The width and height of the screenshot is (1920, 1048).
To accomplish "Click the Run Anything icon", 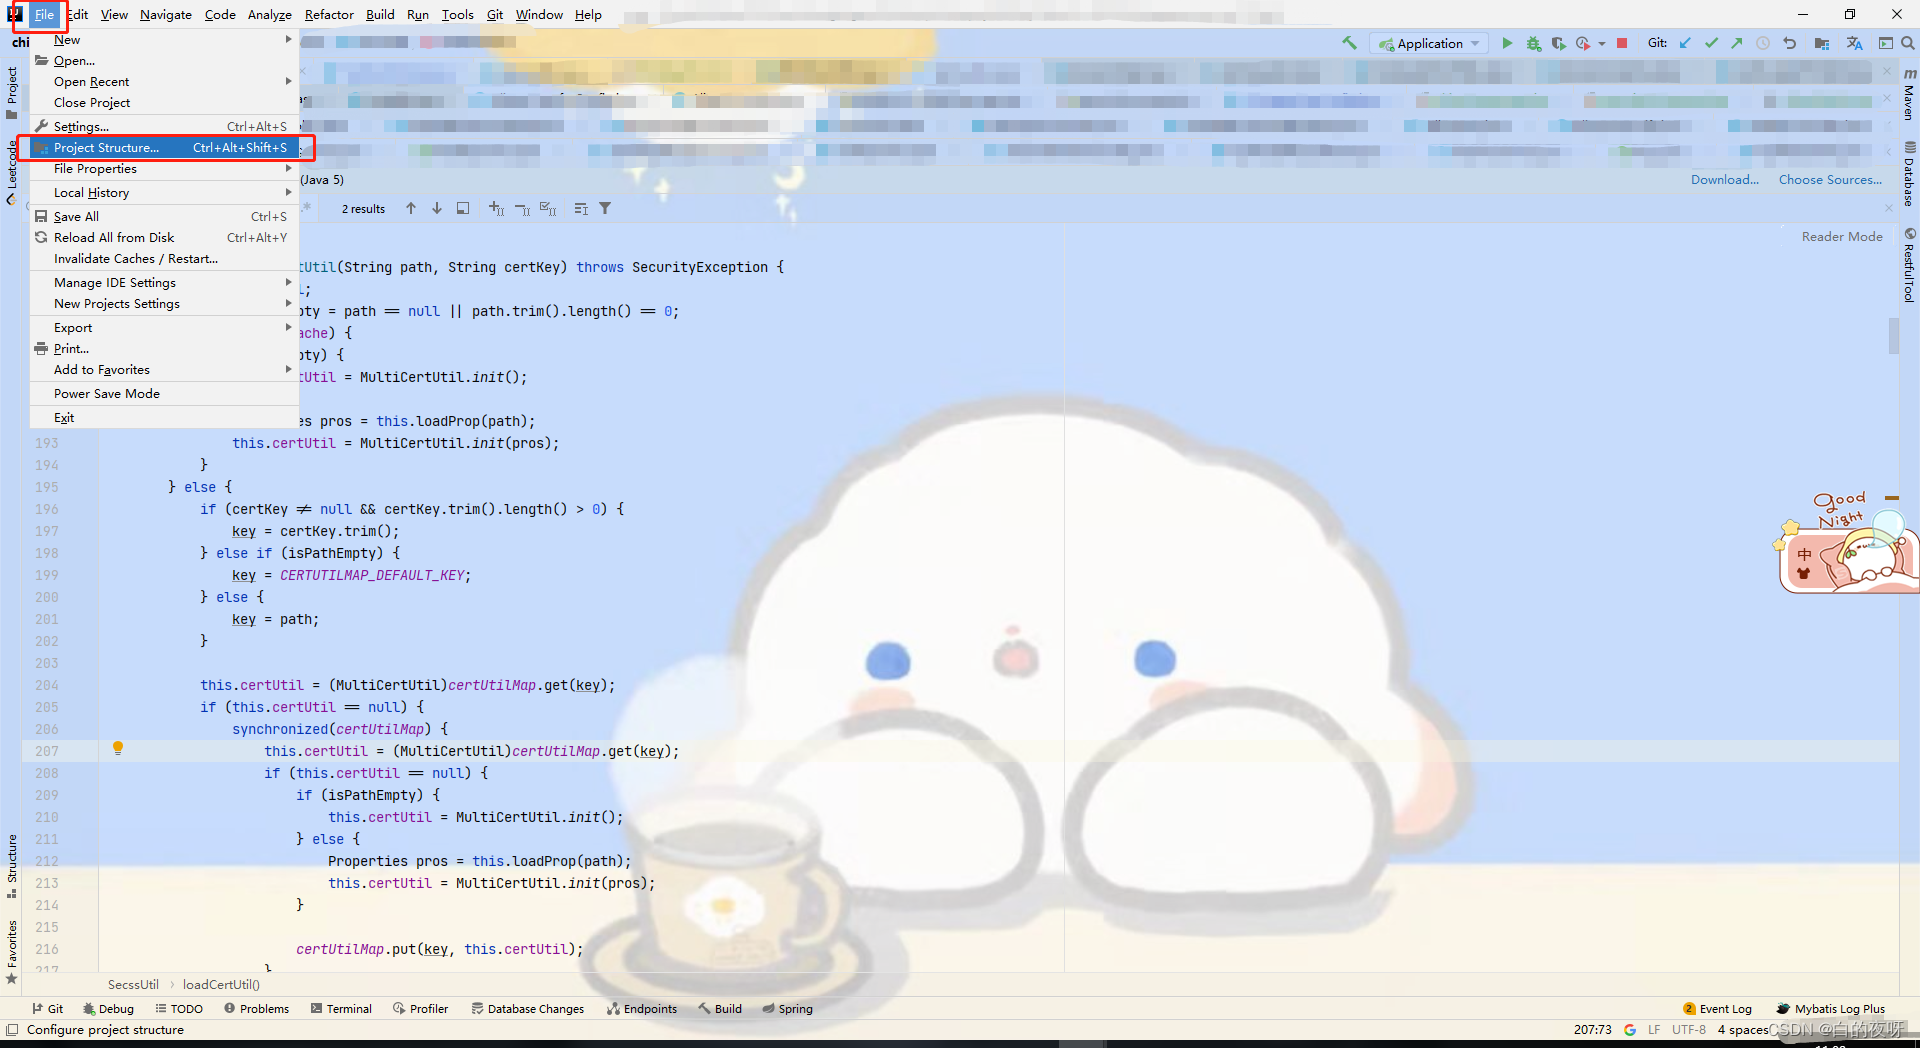I will pyautogui.click(x=1886, y=43).
